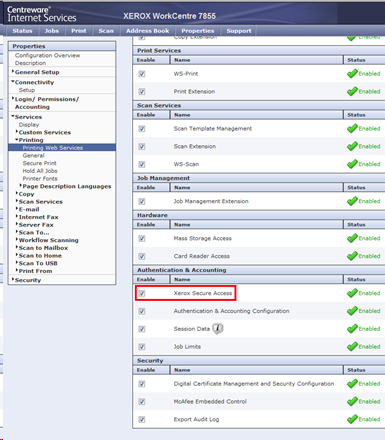Open the Address Book tab

click(147, 31)
